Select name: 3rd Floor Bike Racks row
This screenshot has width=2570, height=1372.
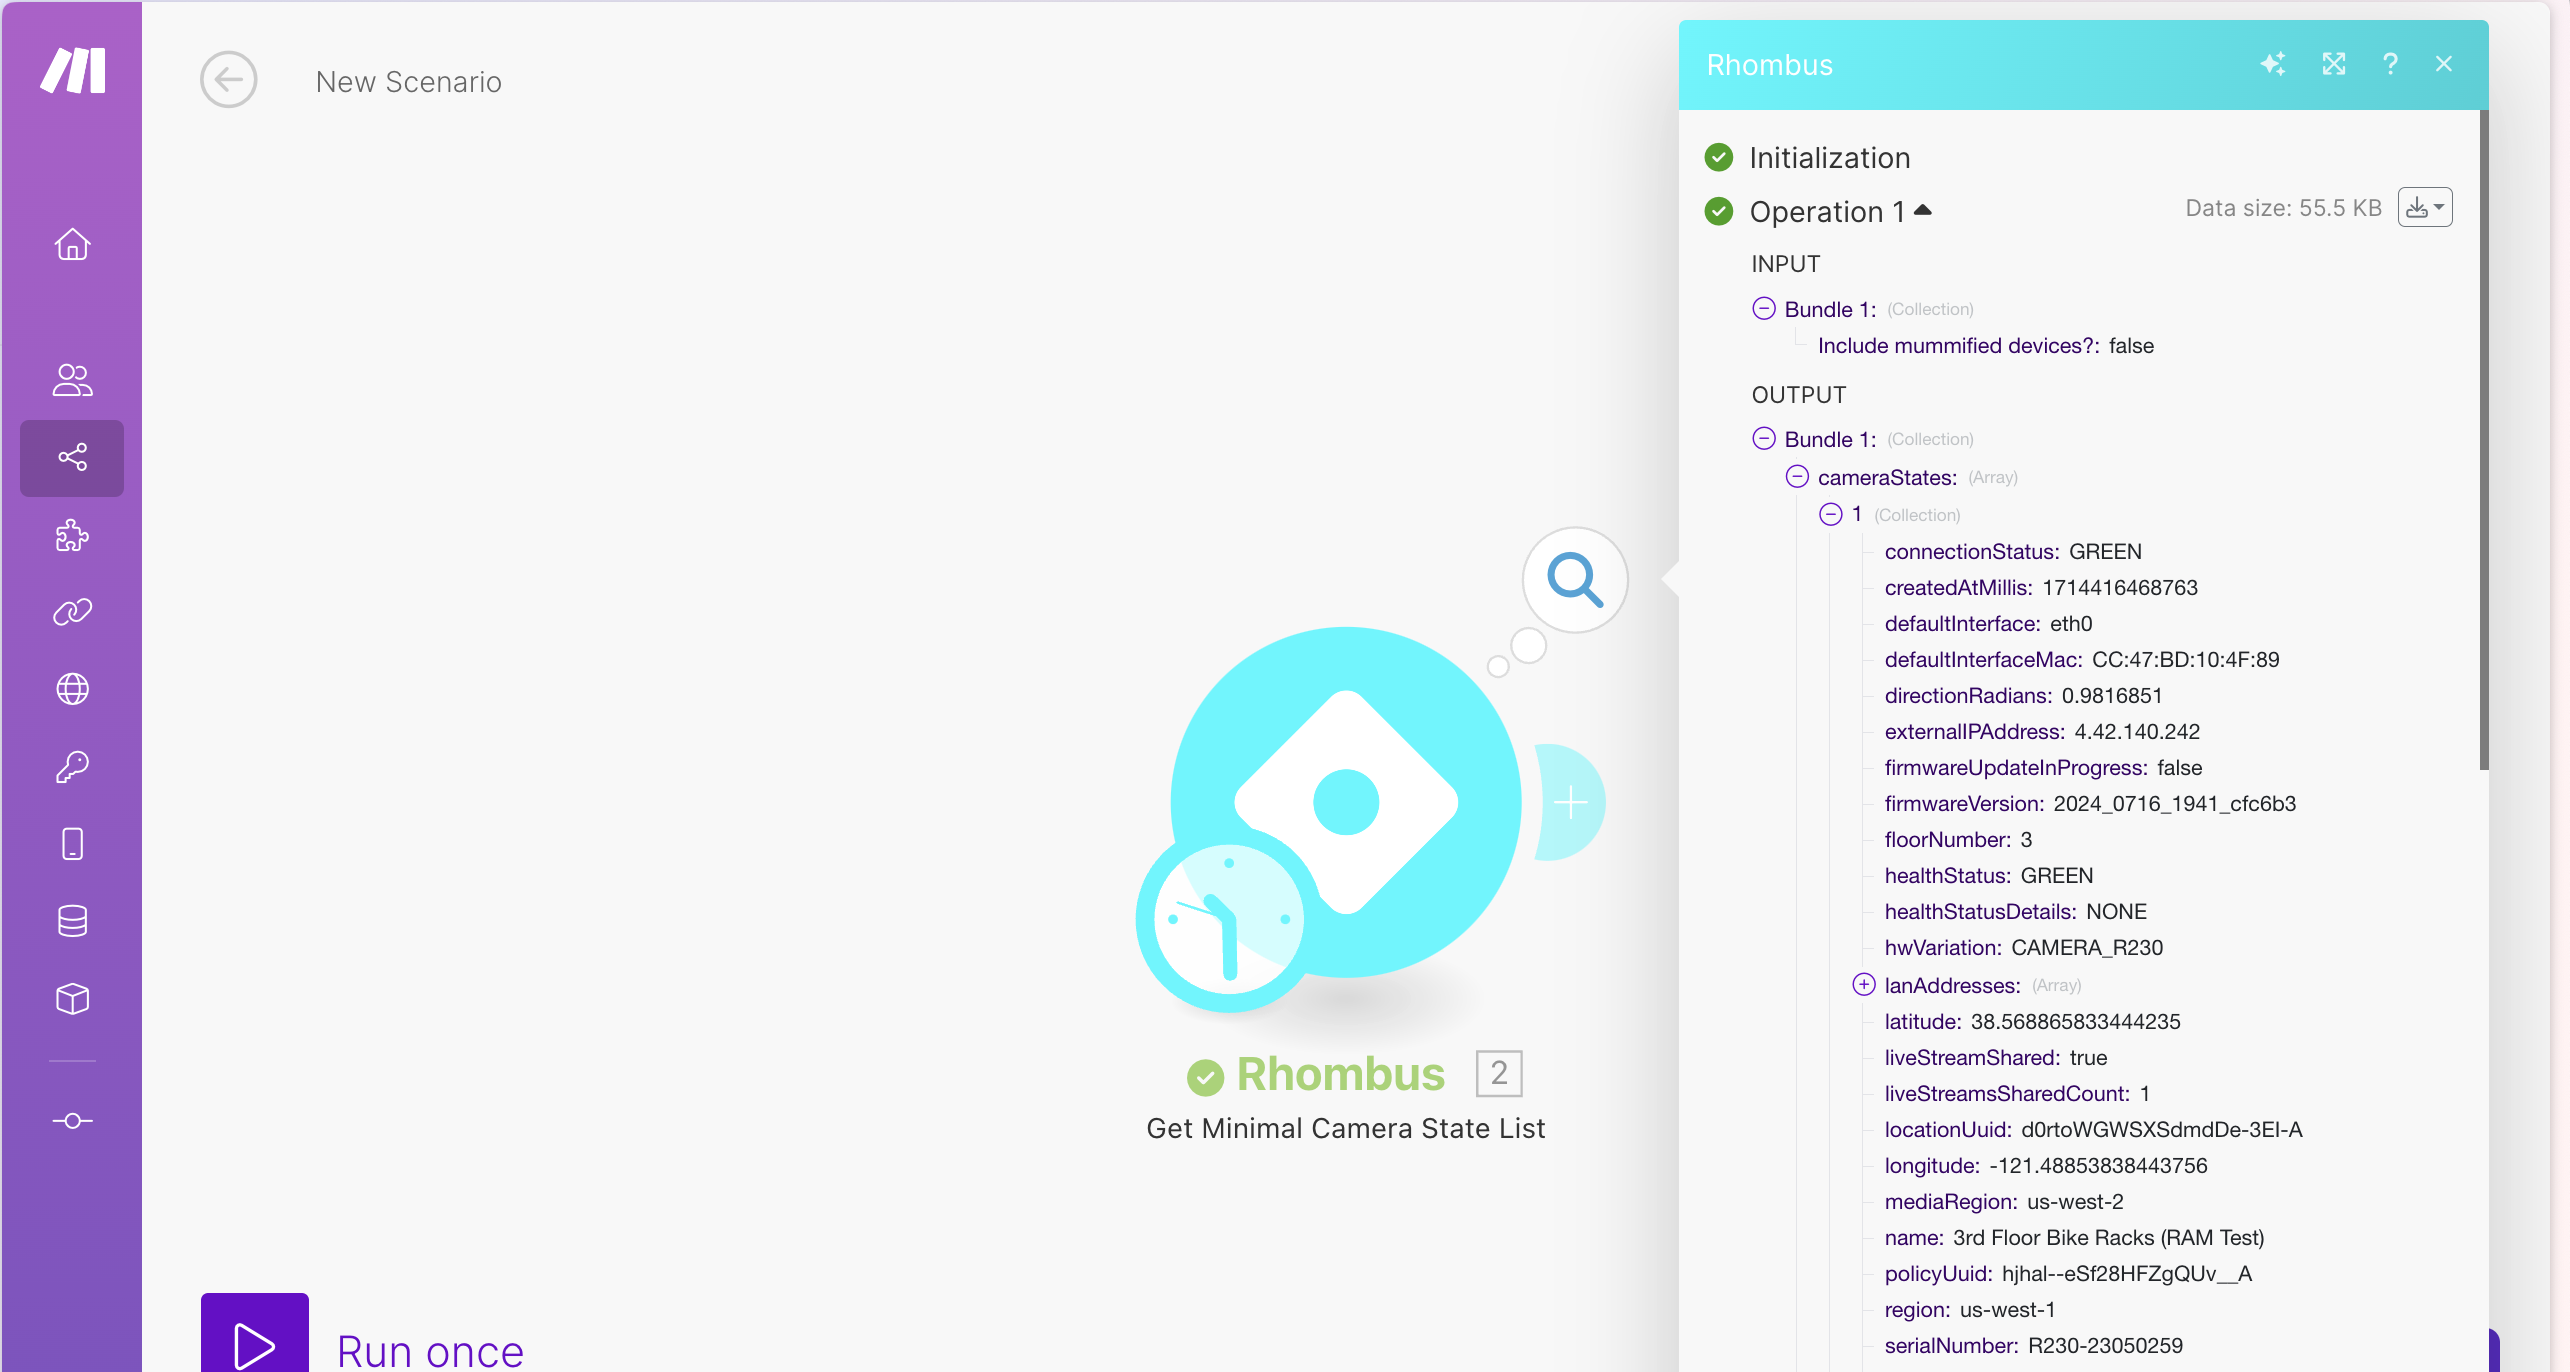pos(2074,1238)
